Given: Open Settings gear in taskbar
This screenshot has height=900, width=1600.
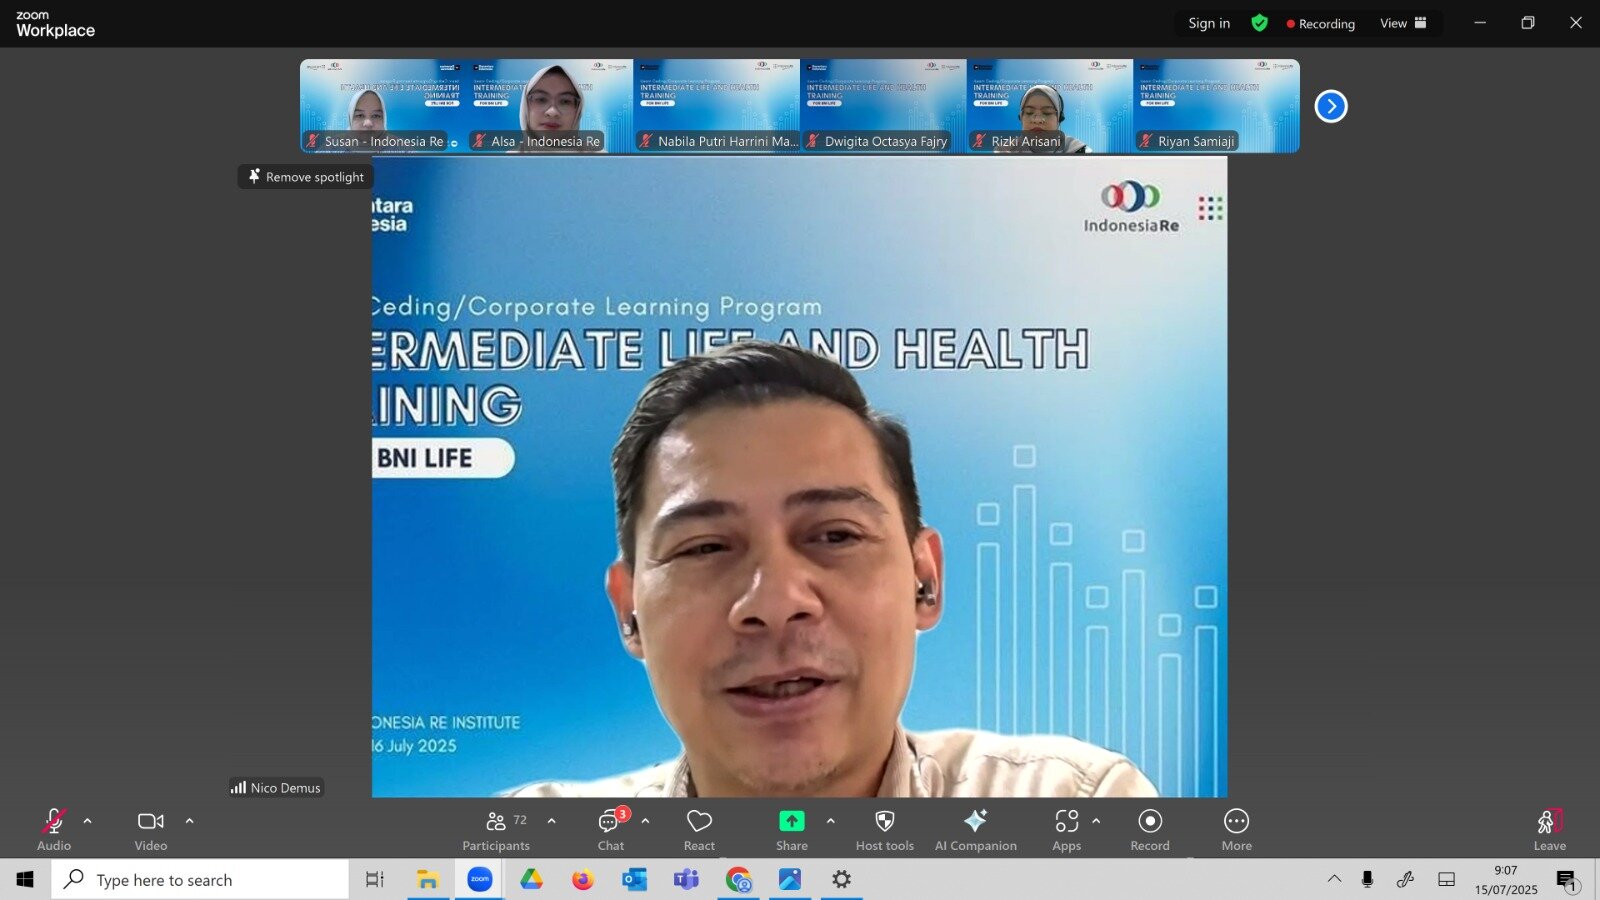Looking at the screenshot, I should coord(842,880).
